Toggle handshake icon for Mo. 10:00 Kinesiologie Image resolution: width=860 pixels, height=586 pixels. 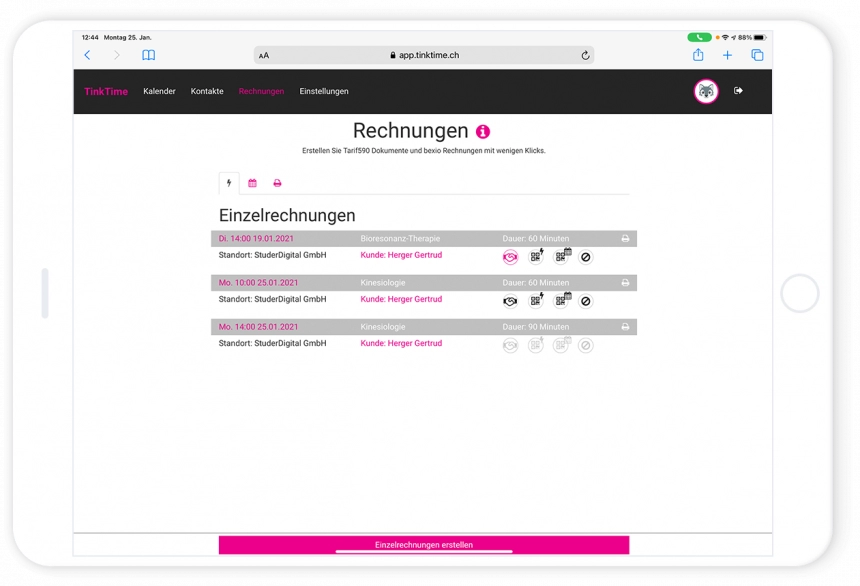coord(510,301)
